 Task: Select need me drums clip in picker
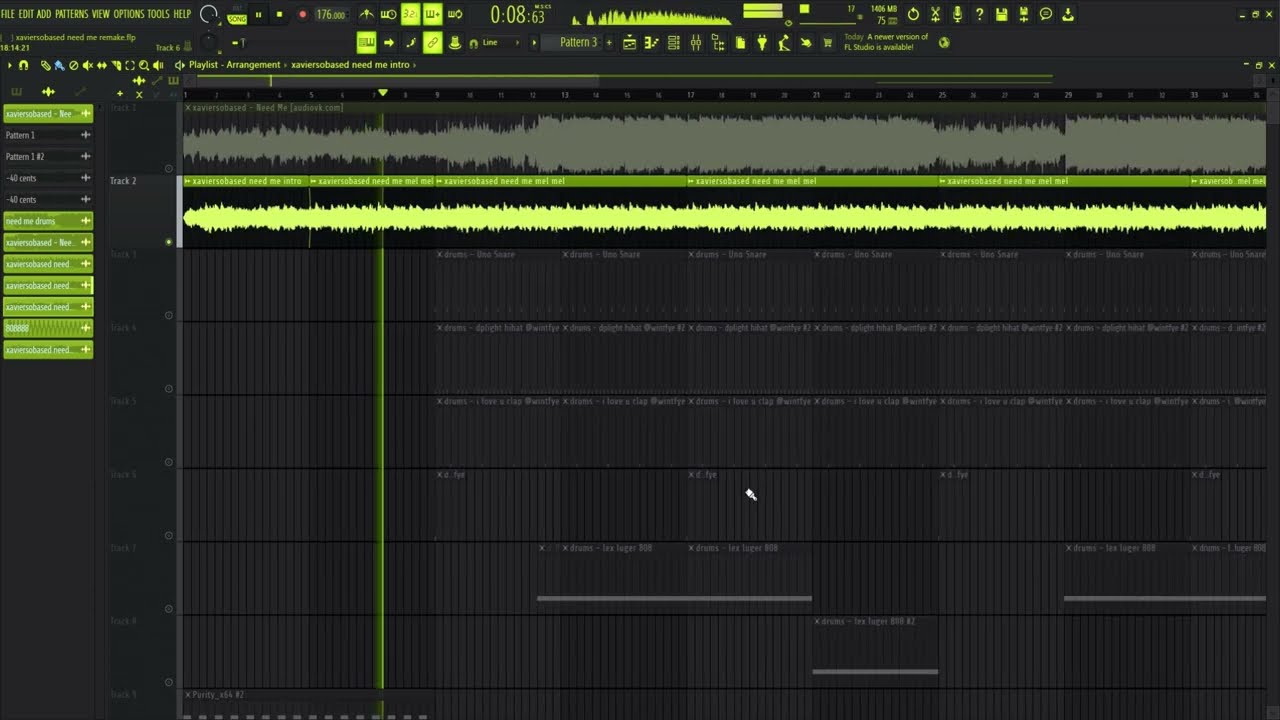[48, 221]
